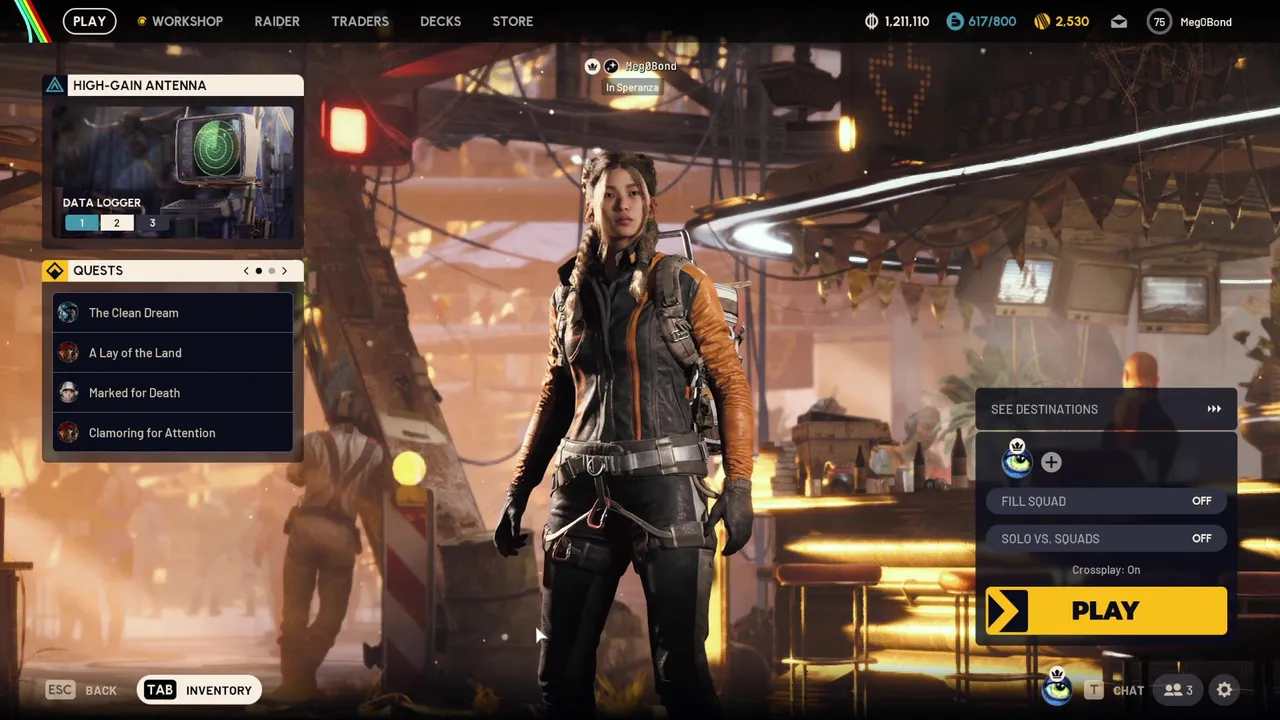Click the triple-arrow icon on See Destinations
This screenshot has width=1280, height=720.
point(1214,409)
